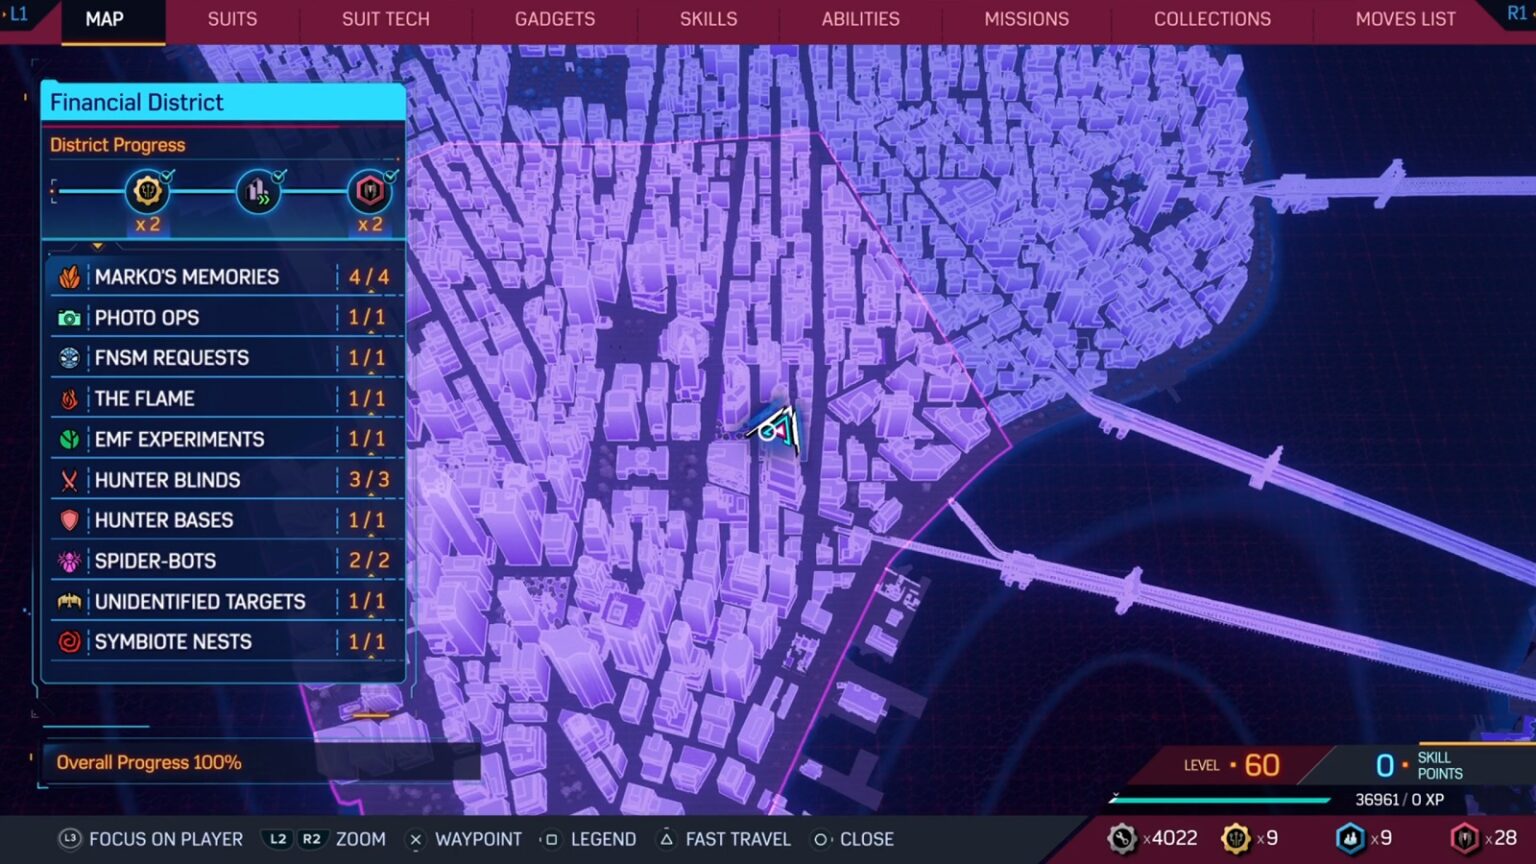Click the Zoom label

(361, 839)
